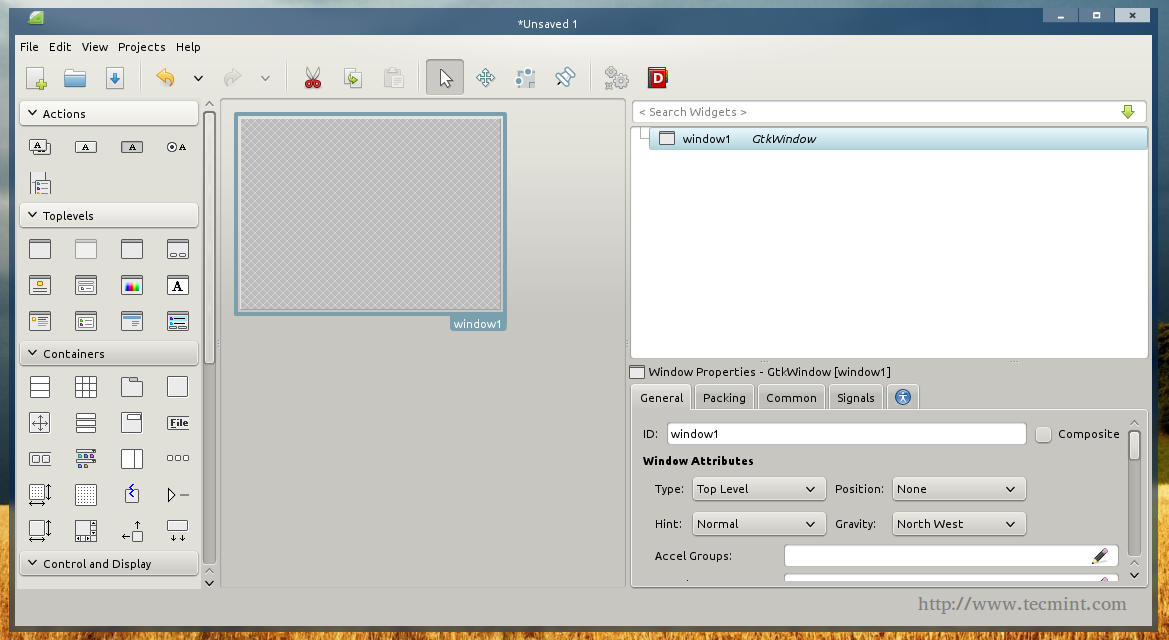Open the Projects menu
The height and width of the screenshot is (640, 1169).
click(141, 47)
